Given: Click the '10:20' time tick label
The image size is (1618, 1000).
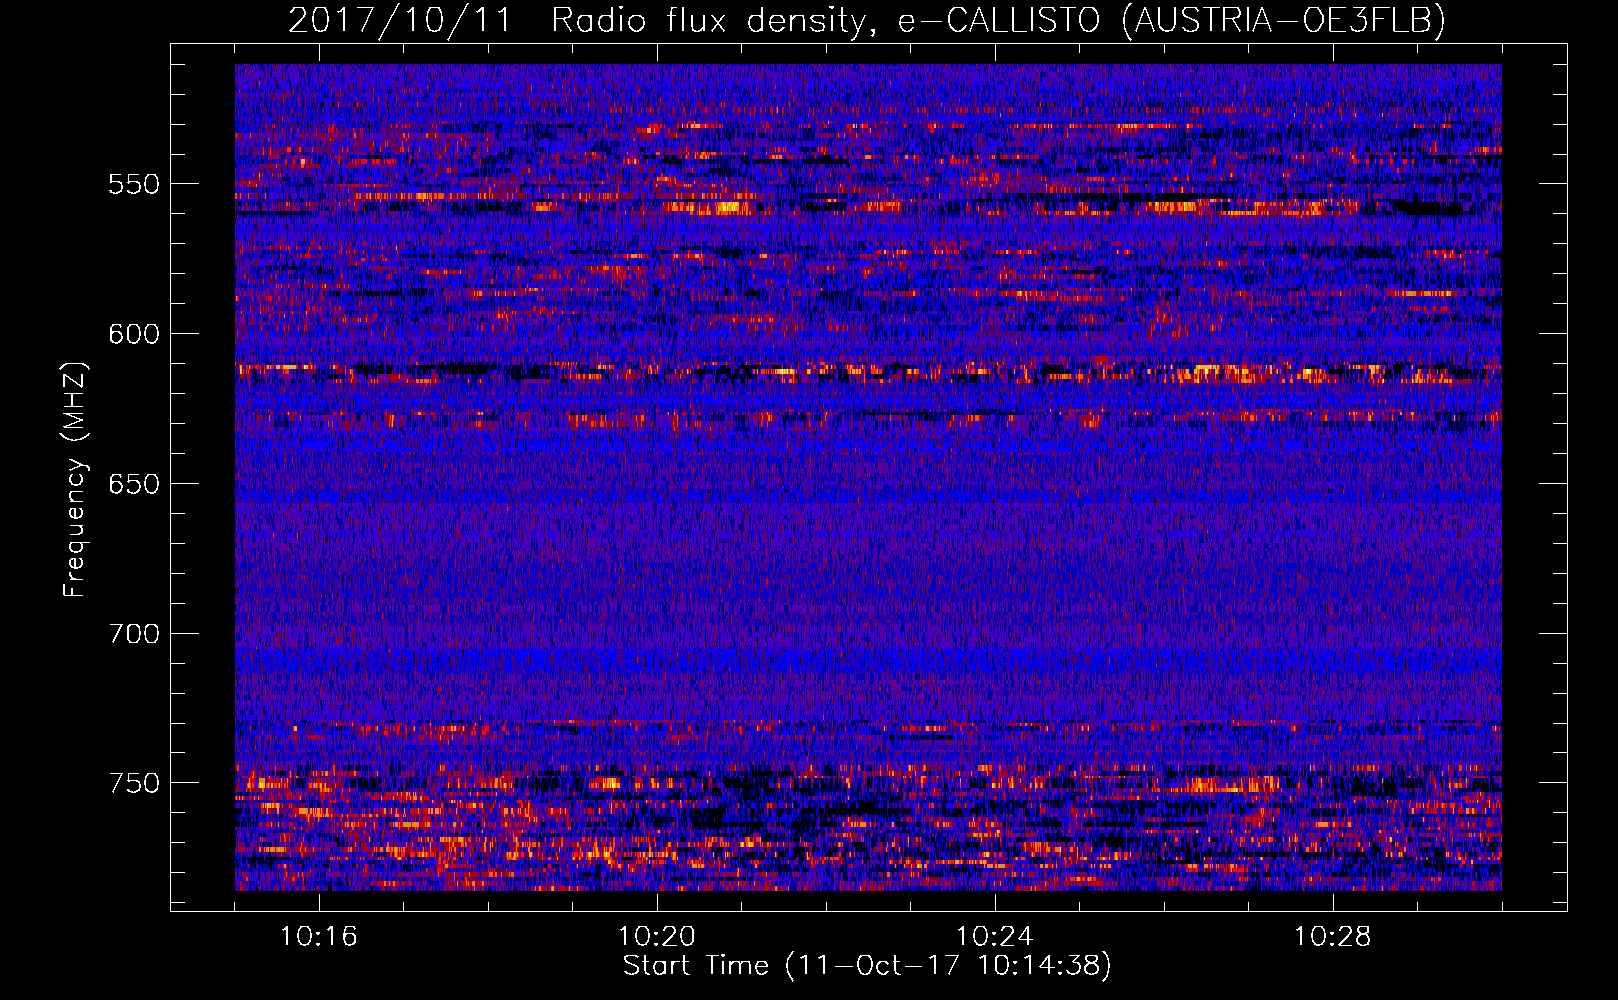Looking at the screenshot, I should coord(657,937).
